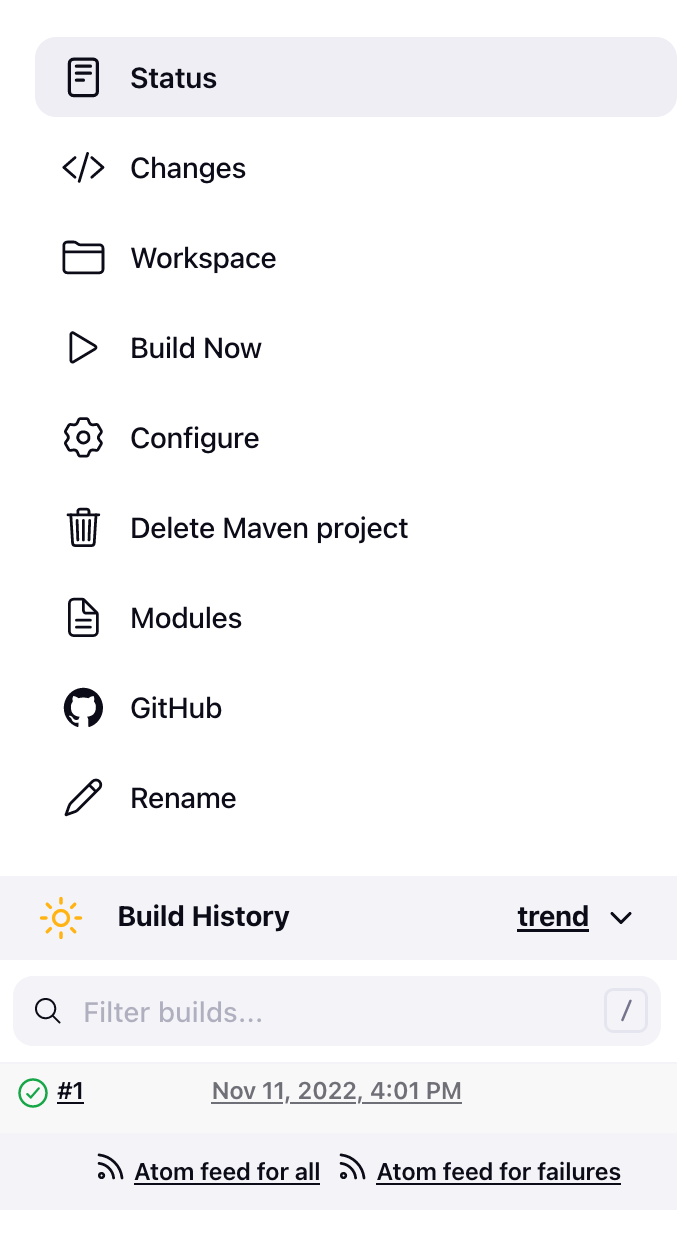Click the Build Now play icon
Viewport: 692px width, 1241px height.
[83, 348]
